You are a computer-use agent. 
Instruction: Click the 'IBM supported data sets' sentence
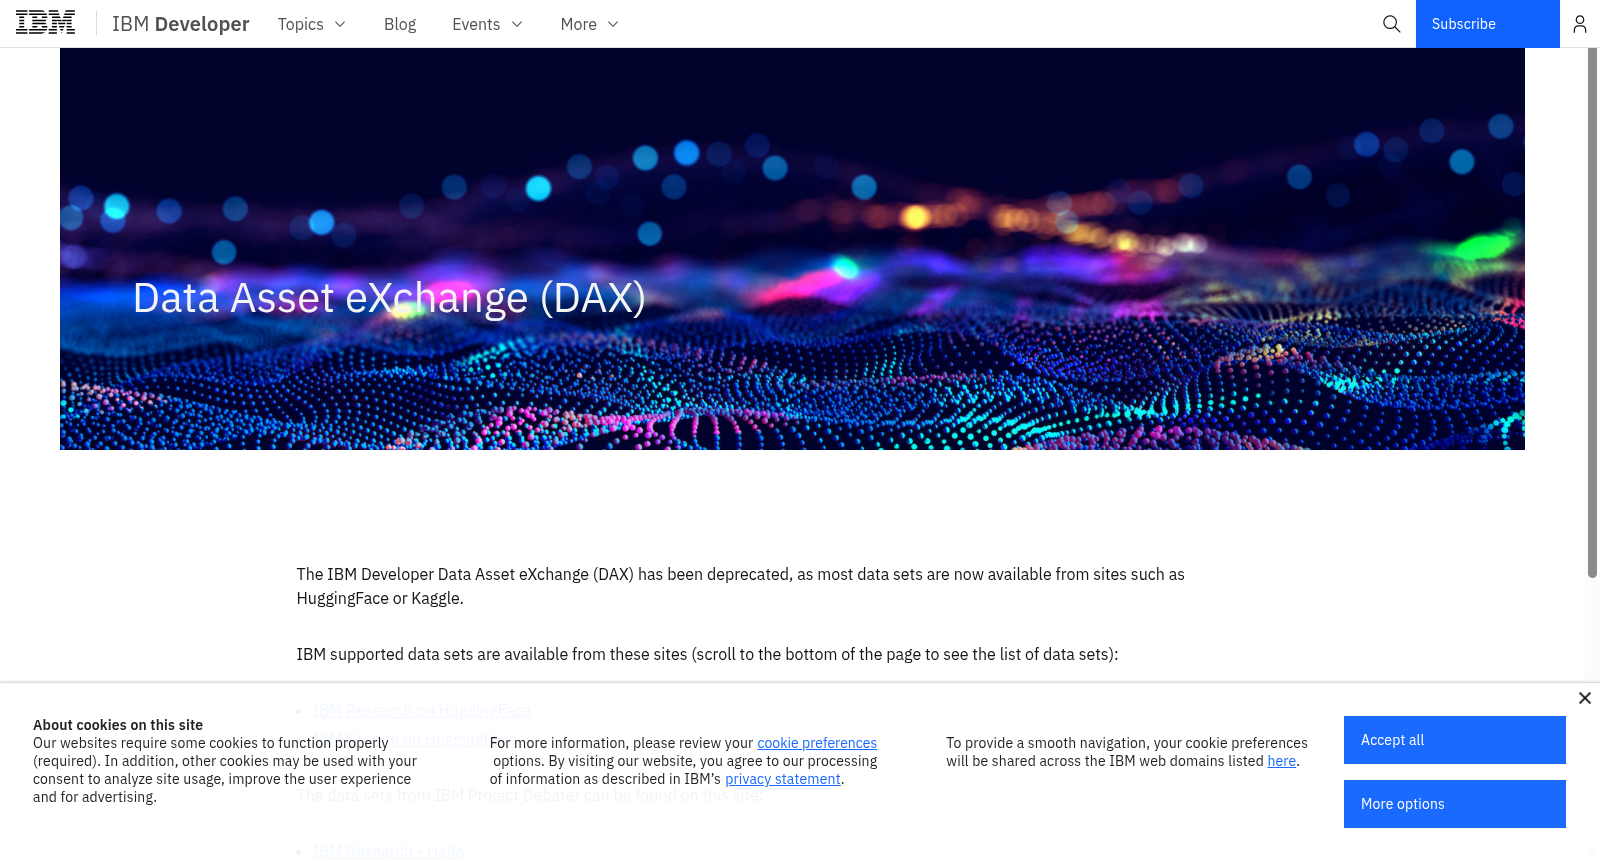coord(707,654)
